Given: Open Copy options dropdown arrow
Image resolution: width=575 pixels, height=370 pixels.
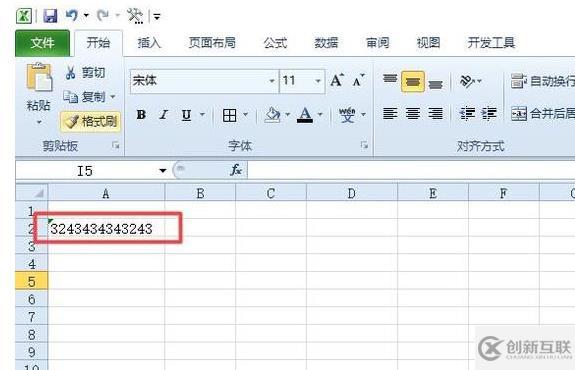Looking at the screenshot, I should [x=113, y=97].
